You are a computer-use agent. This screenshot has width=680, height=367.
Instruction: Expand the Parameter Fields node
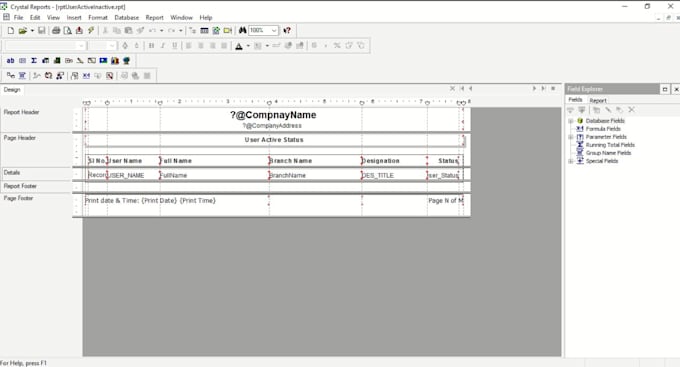(x=571, y=137)
